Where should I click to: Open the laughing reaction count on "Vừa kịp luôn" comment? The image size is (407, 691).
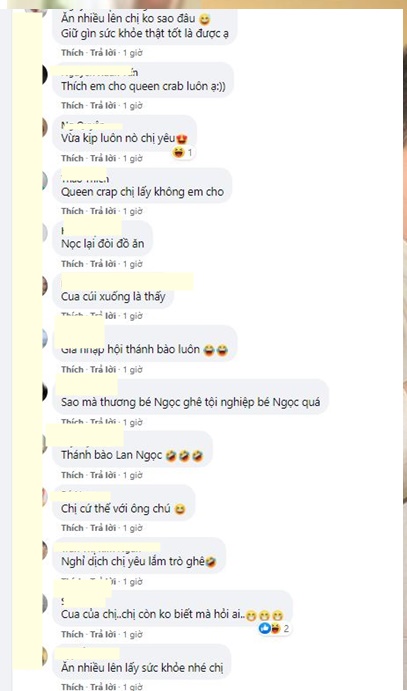(x=183, y=153)
